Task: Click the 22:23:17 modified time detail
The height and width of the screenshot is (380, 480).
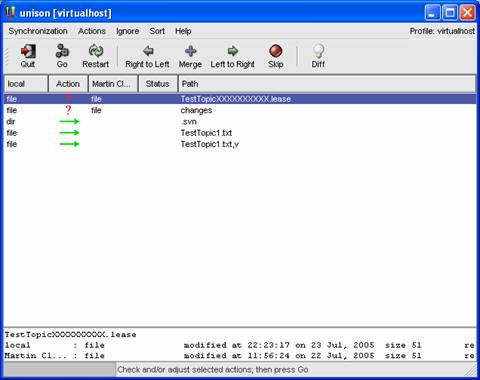Action: tap(269, 345)
